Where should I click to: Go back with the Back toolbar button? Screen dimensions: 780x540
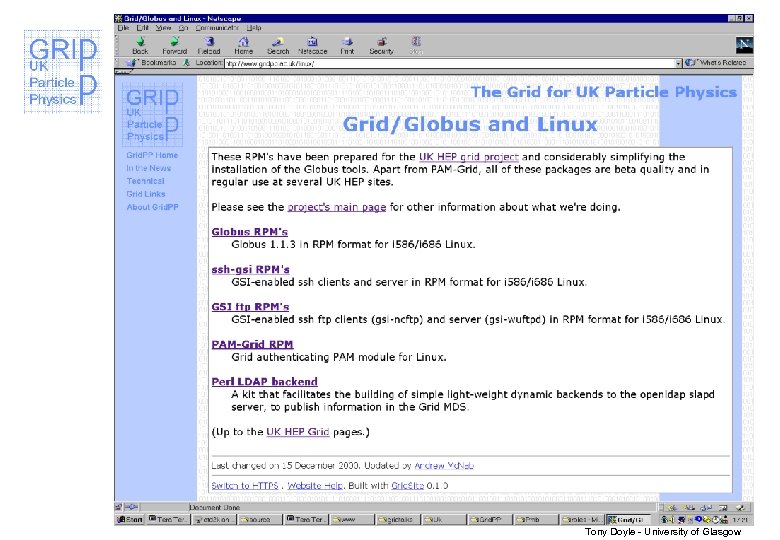(x=140, y=45)
